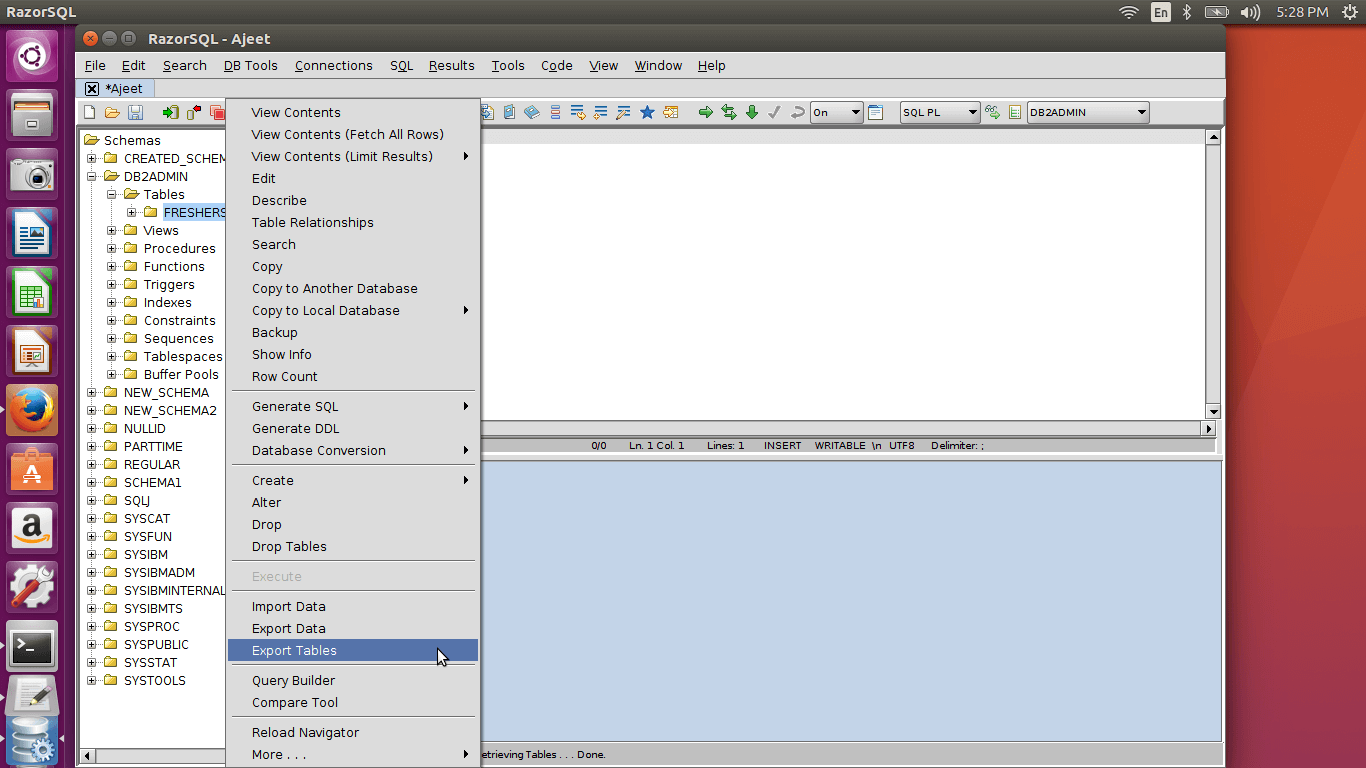Expand the Procedures folder node

tap(112, 248)
